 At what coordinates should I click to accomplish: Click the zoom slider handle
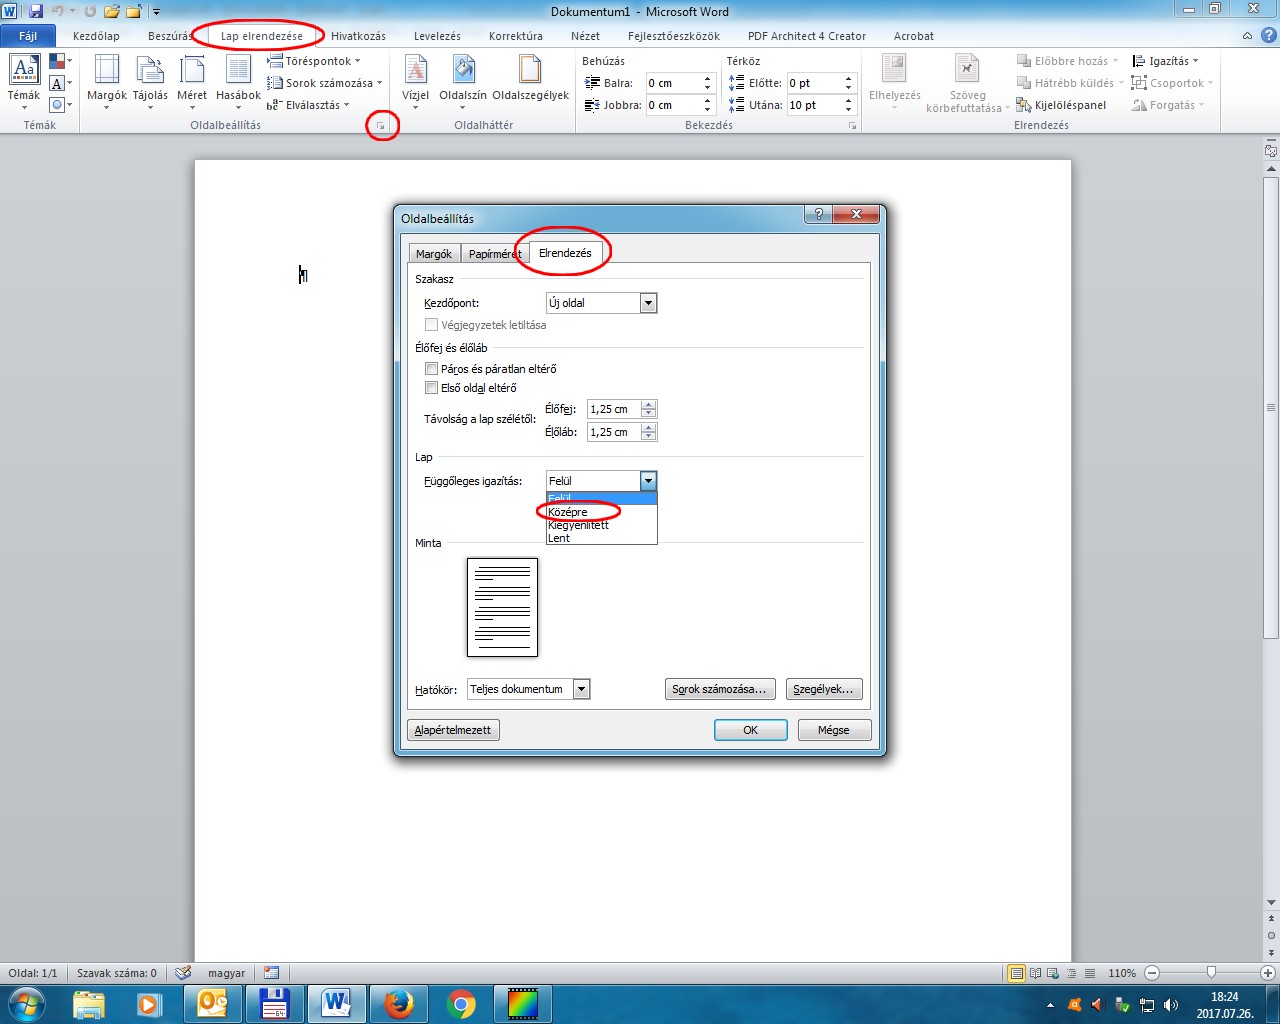click(x=1211, y=973)
